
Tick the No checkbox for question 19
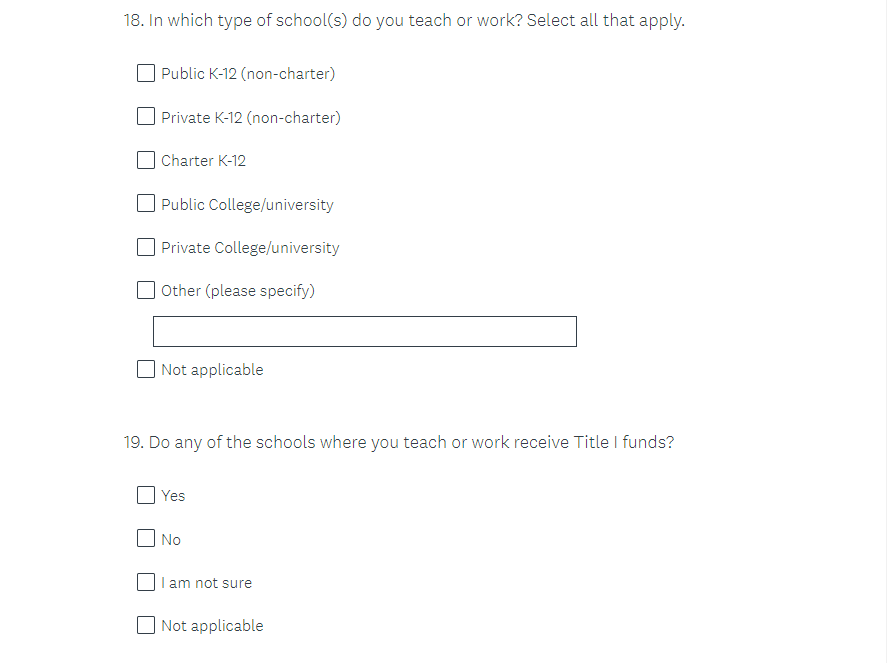146,539
